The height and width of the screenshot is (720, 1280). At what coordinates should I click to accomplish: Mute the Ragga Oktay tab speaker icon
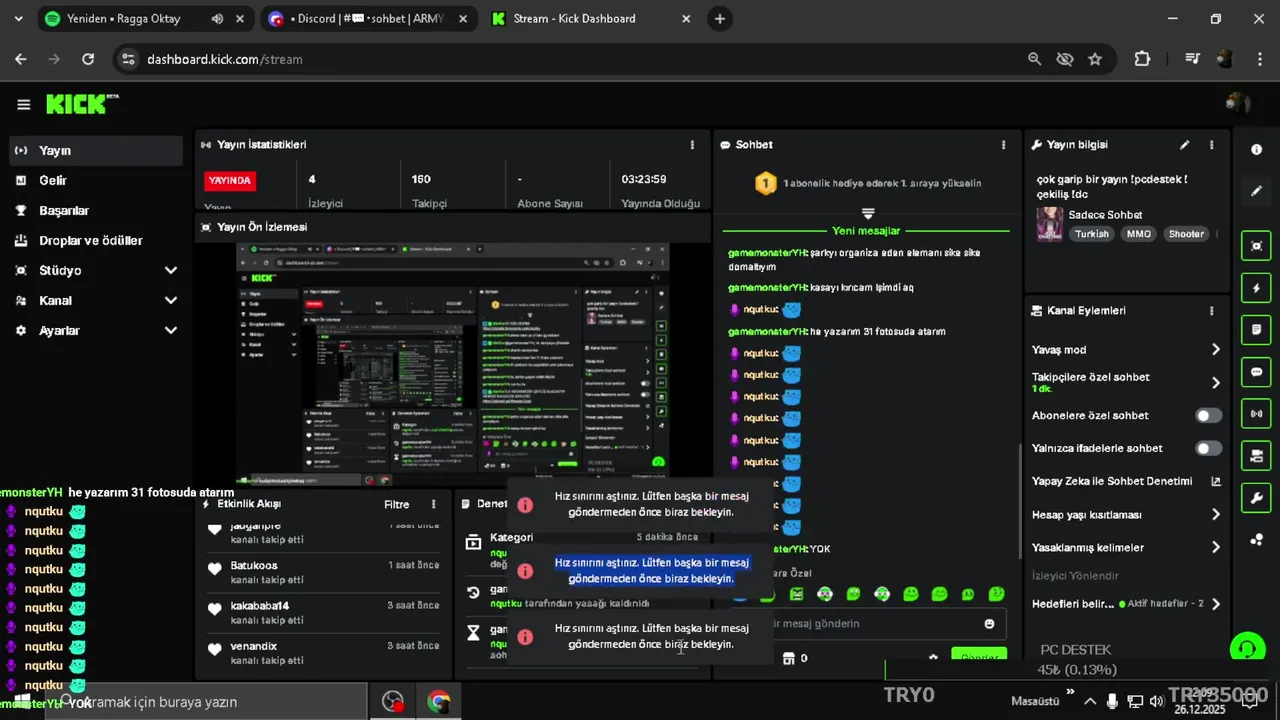[x=217, y=19]
